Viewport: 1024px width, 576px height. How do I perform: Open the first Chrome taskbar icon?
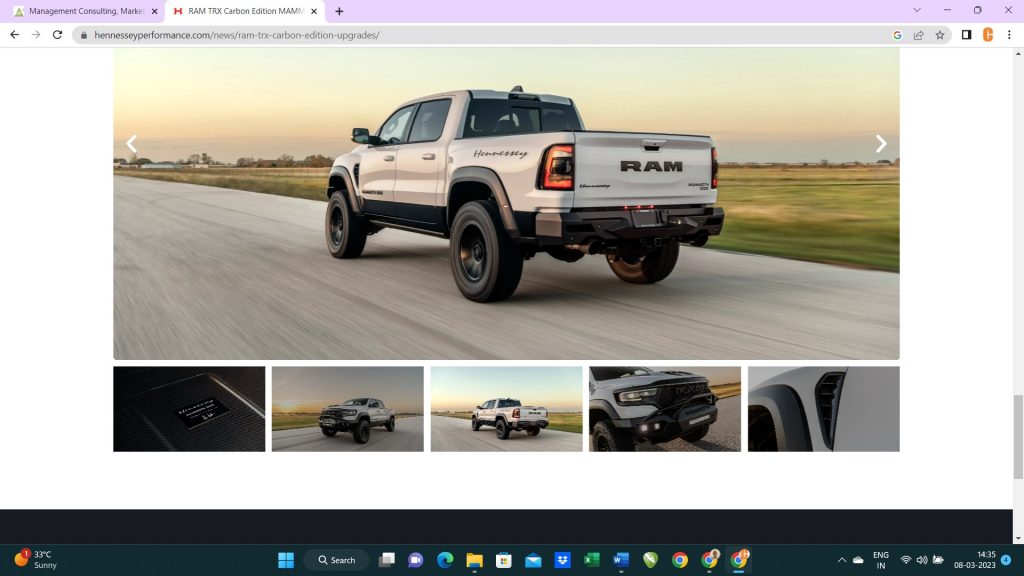tap(680, 560)
